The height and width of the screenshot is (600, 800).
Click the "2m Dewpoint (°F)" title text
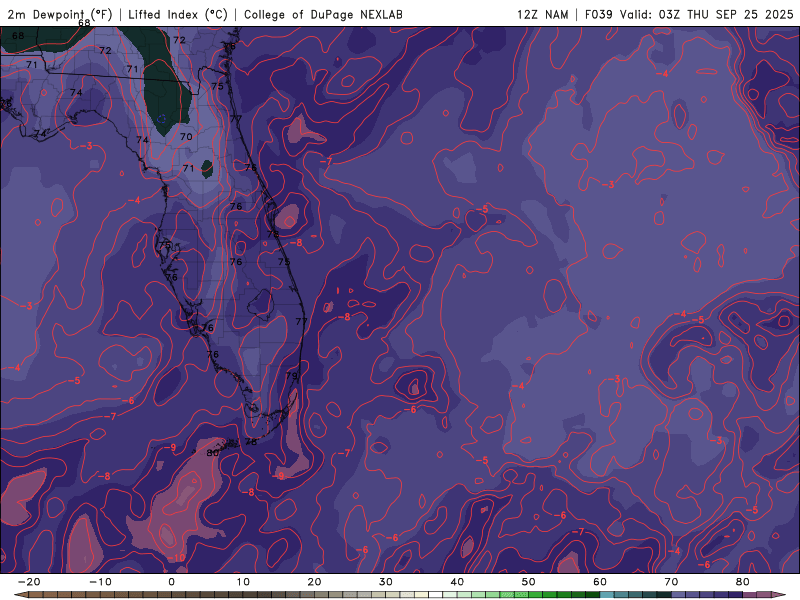pyautogui.click(x=60, y=14)
